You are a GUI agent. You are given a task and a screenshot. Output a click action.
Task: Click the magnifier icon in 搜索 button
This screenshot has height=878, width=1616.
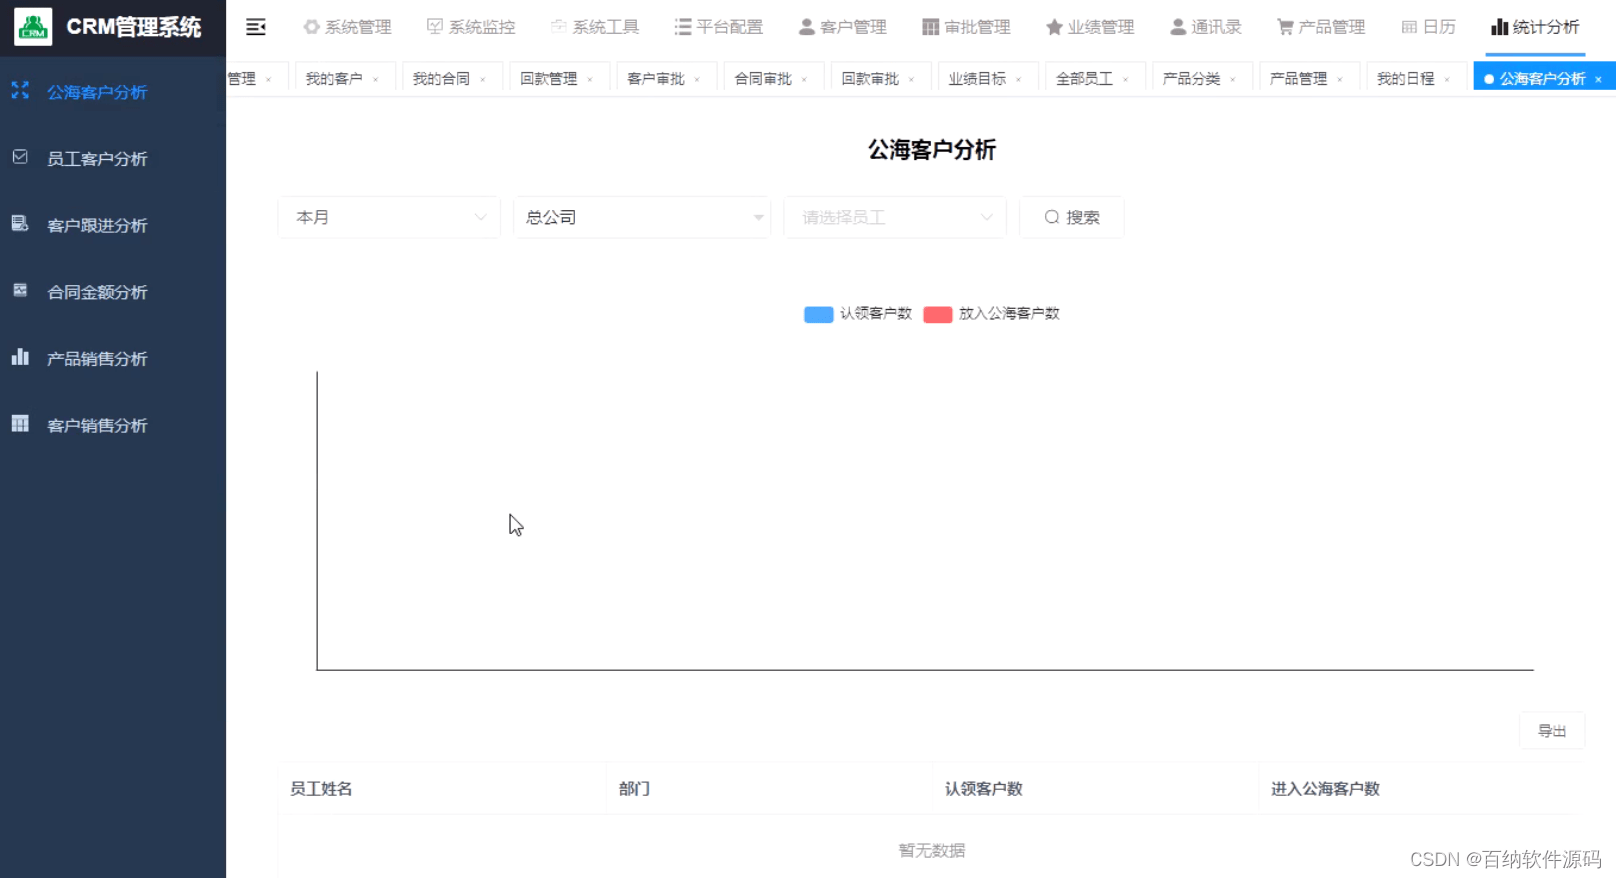(x=1052, y=217)
